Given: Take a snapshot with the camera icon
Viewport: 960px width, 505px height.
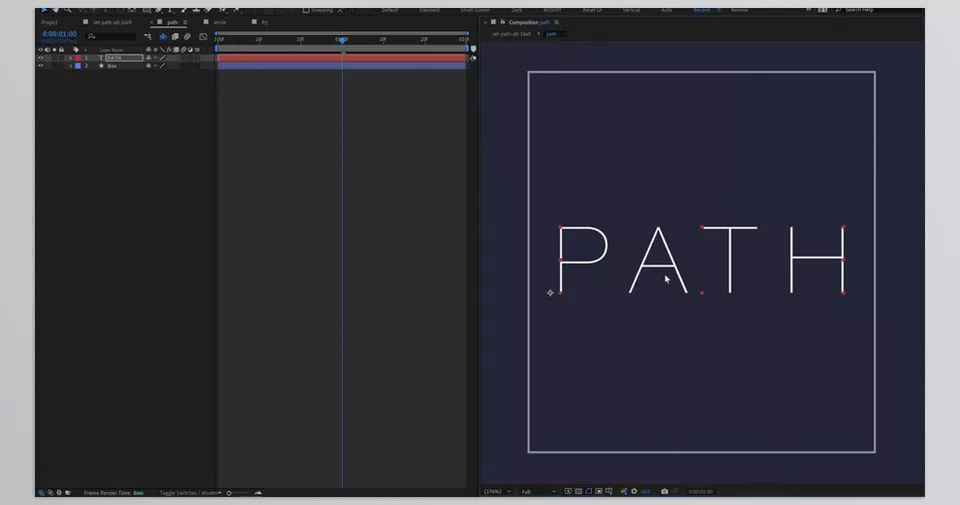Looking at the screenshot, I should point(664,491).
